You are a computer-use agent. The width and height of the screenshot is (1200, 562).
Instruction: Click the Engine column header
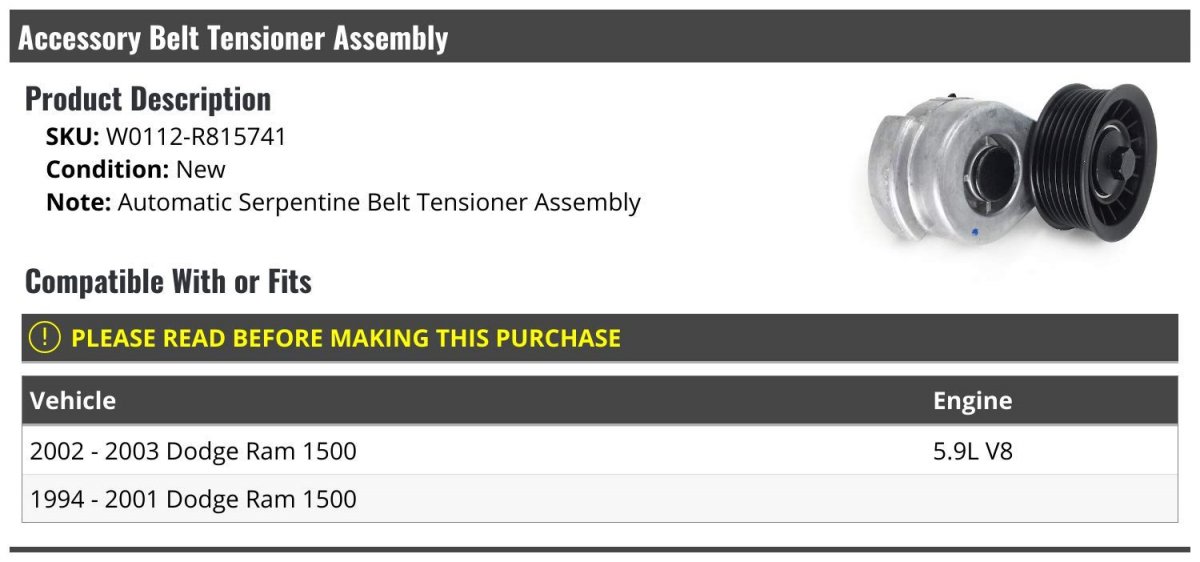point(972,401)
